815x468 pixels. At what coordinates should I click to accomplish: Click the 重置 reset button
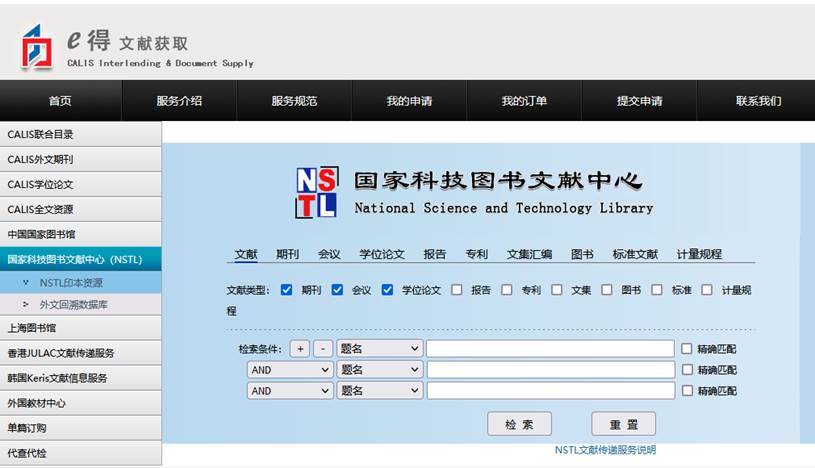[x=623, y=424]
